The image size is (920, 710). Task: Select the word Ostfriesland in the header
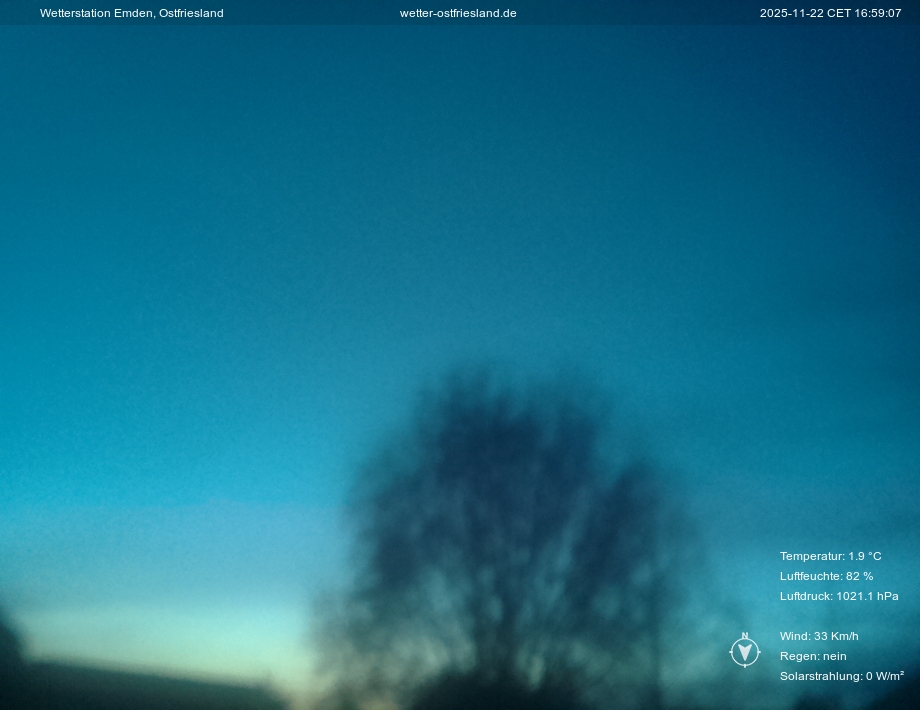point(191,13)
